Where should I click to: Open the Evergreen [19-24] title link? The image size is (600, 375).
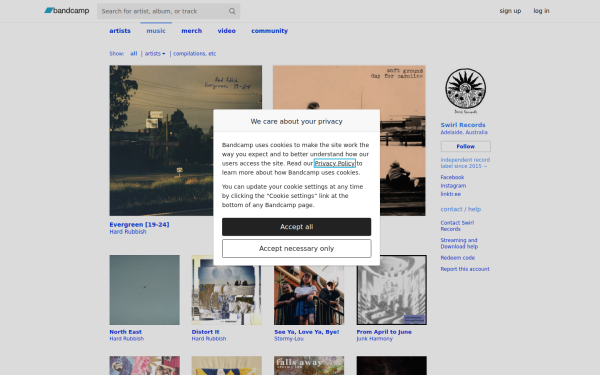139,225
